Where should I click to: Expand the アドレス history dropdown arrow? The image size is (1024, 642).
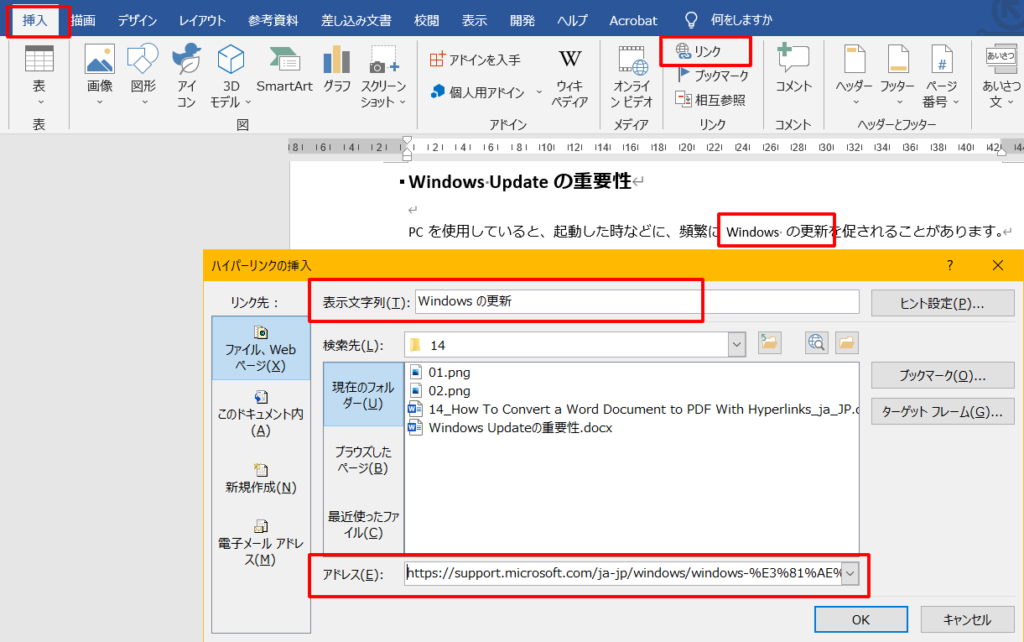850,573
